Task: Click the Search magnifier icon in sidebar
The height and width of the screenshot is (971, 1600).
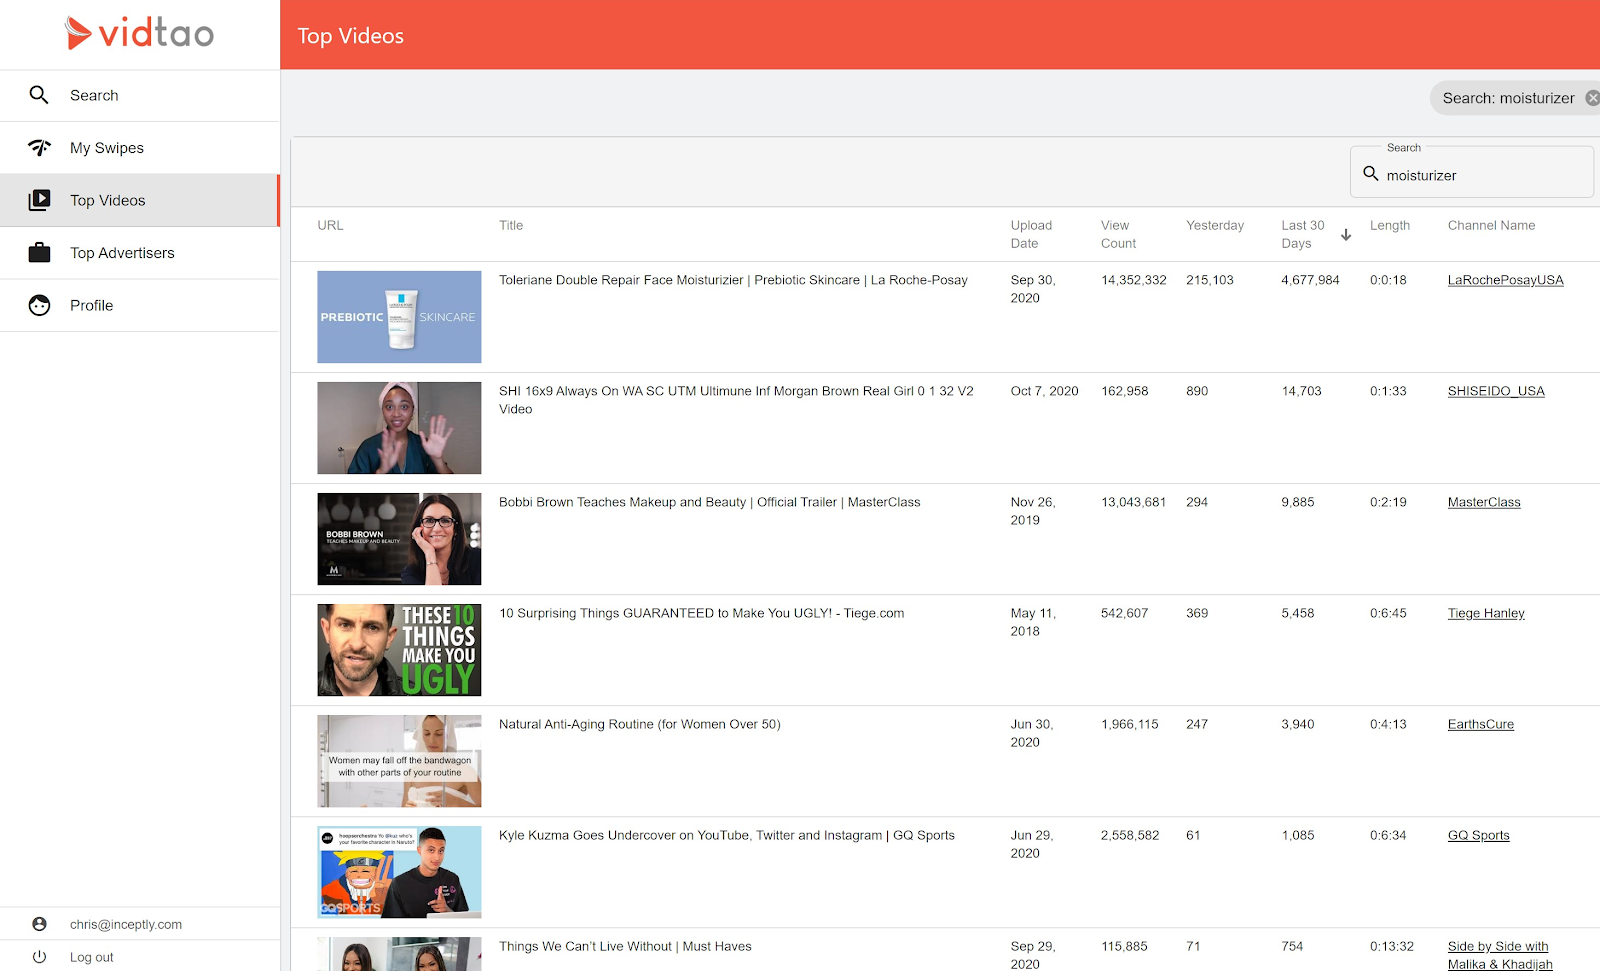Action: 39,95
